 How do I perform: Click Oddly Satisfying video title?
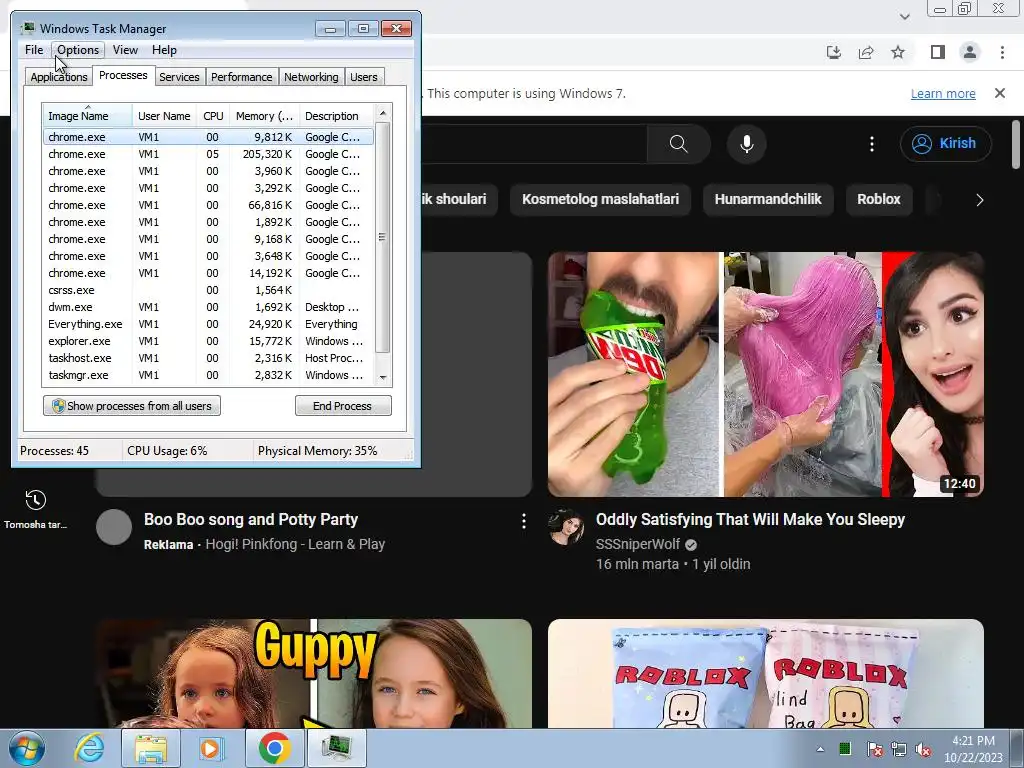(750, 520)
